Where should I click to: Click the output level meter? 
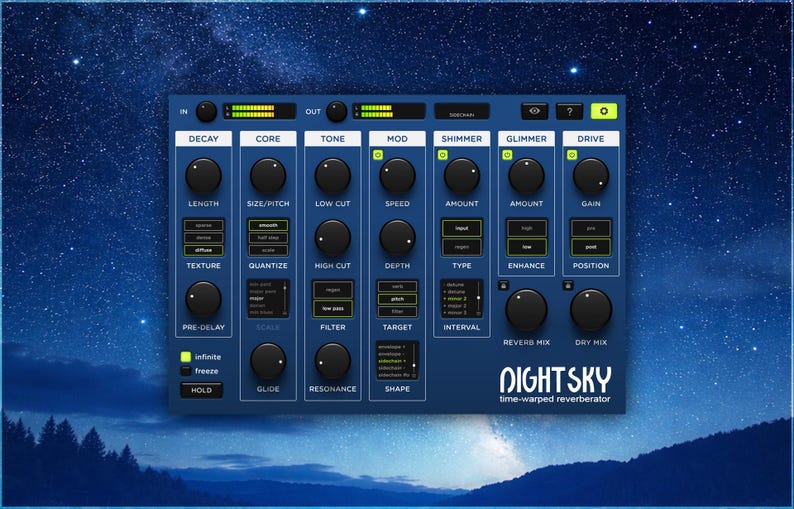coord(389,111)
